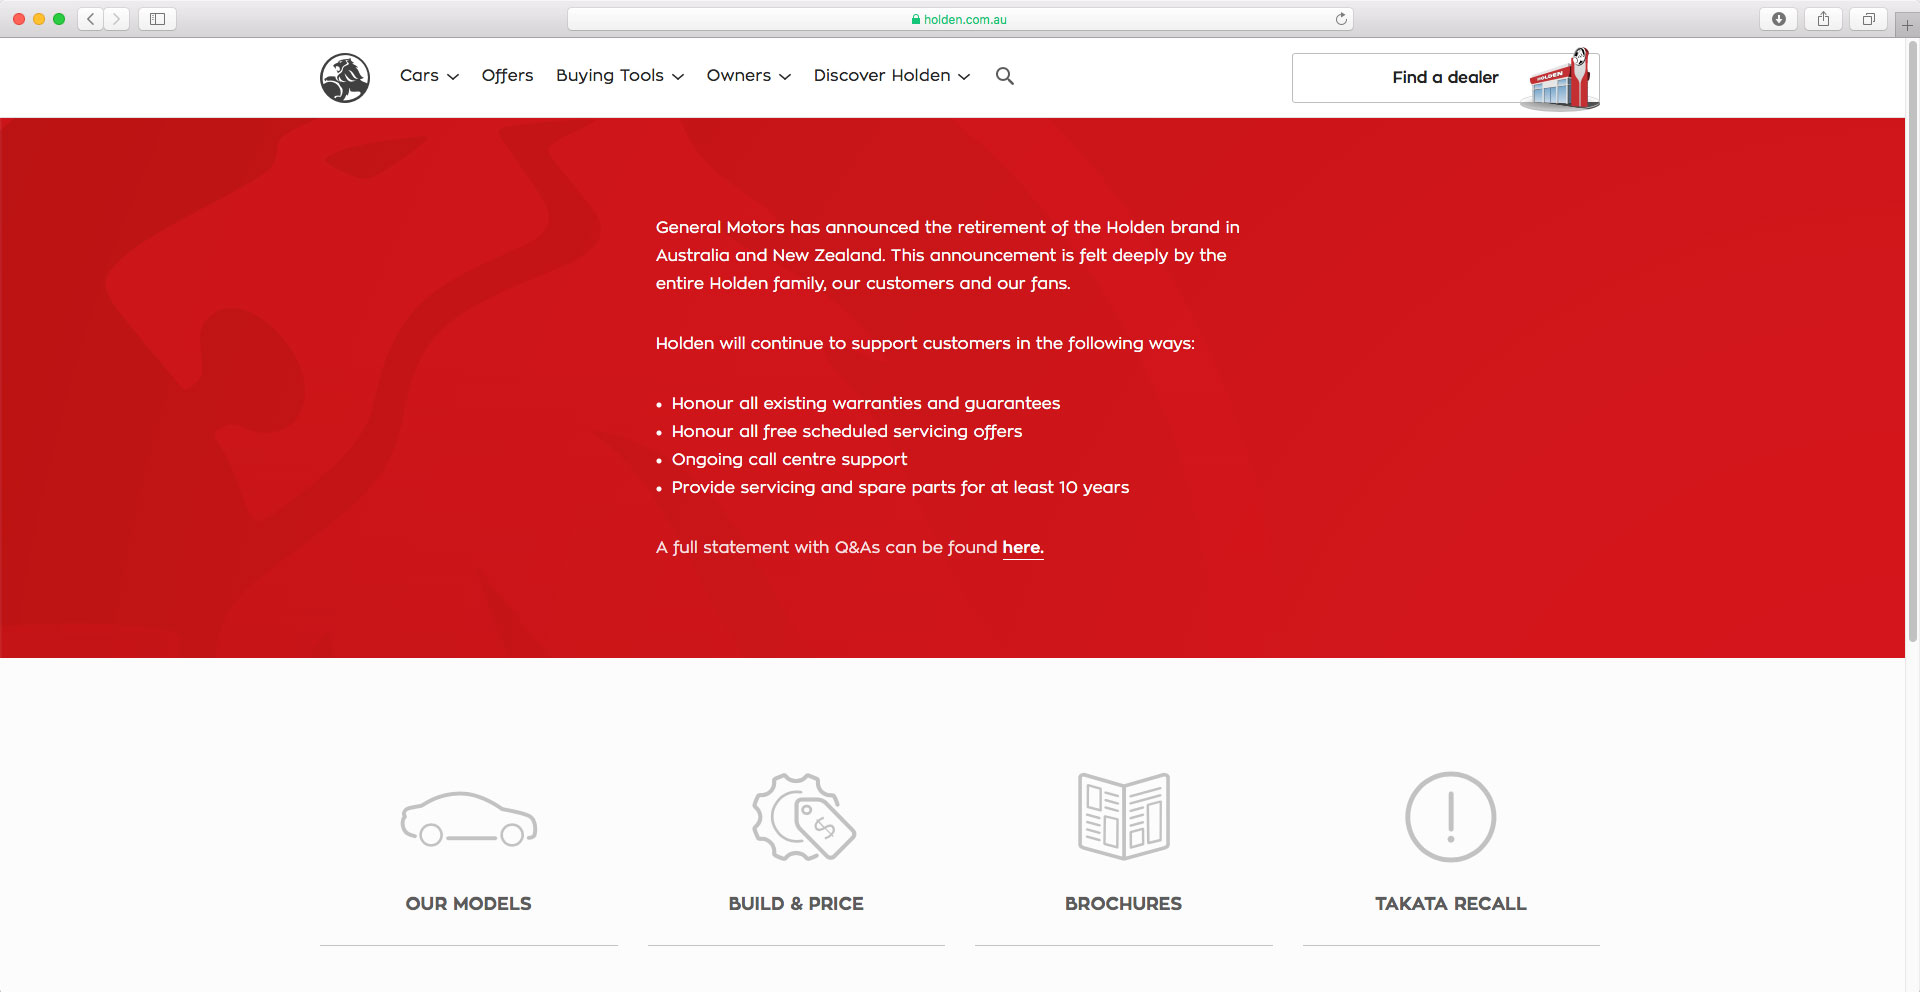Viewport: 1920px width, 992px height.
Task: Click the Find a dealer button
Action: click(x=1445, y=78)
